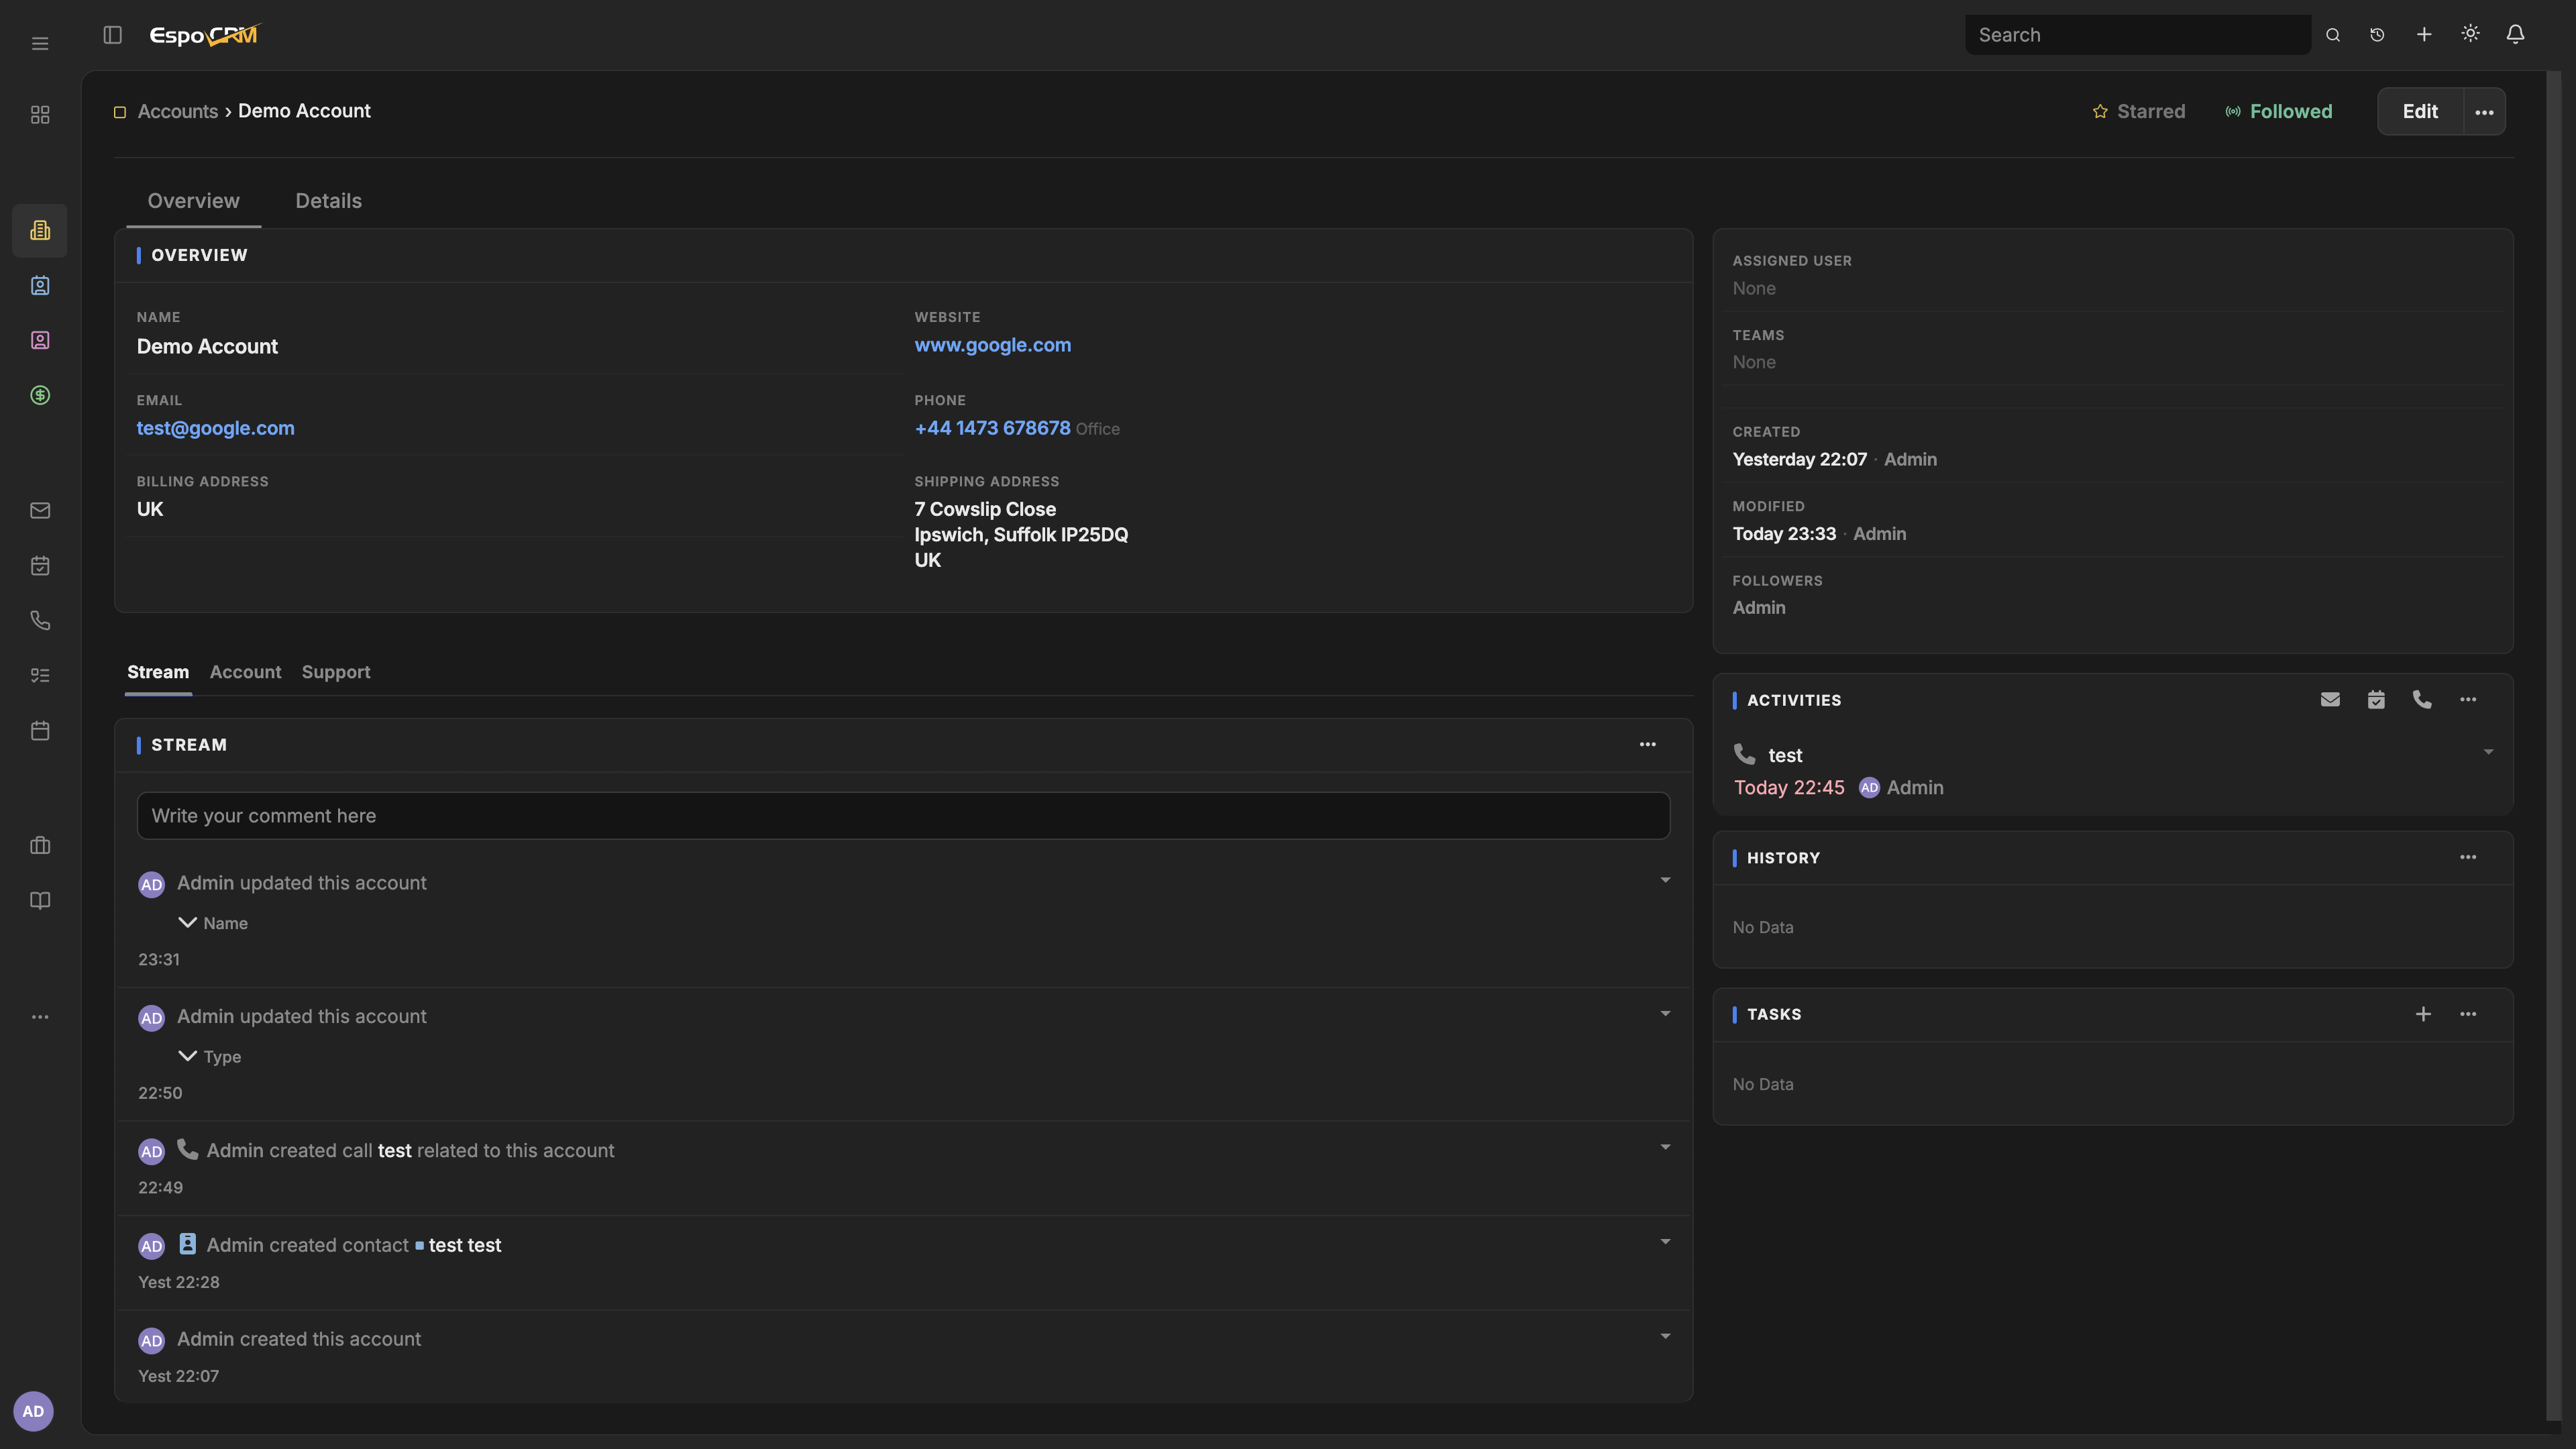Click the quick create plus icon
The width and height of the screenshot is (2576, 1449).
click(2424, 35)
